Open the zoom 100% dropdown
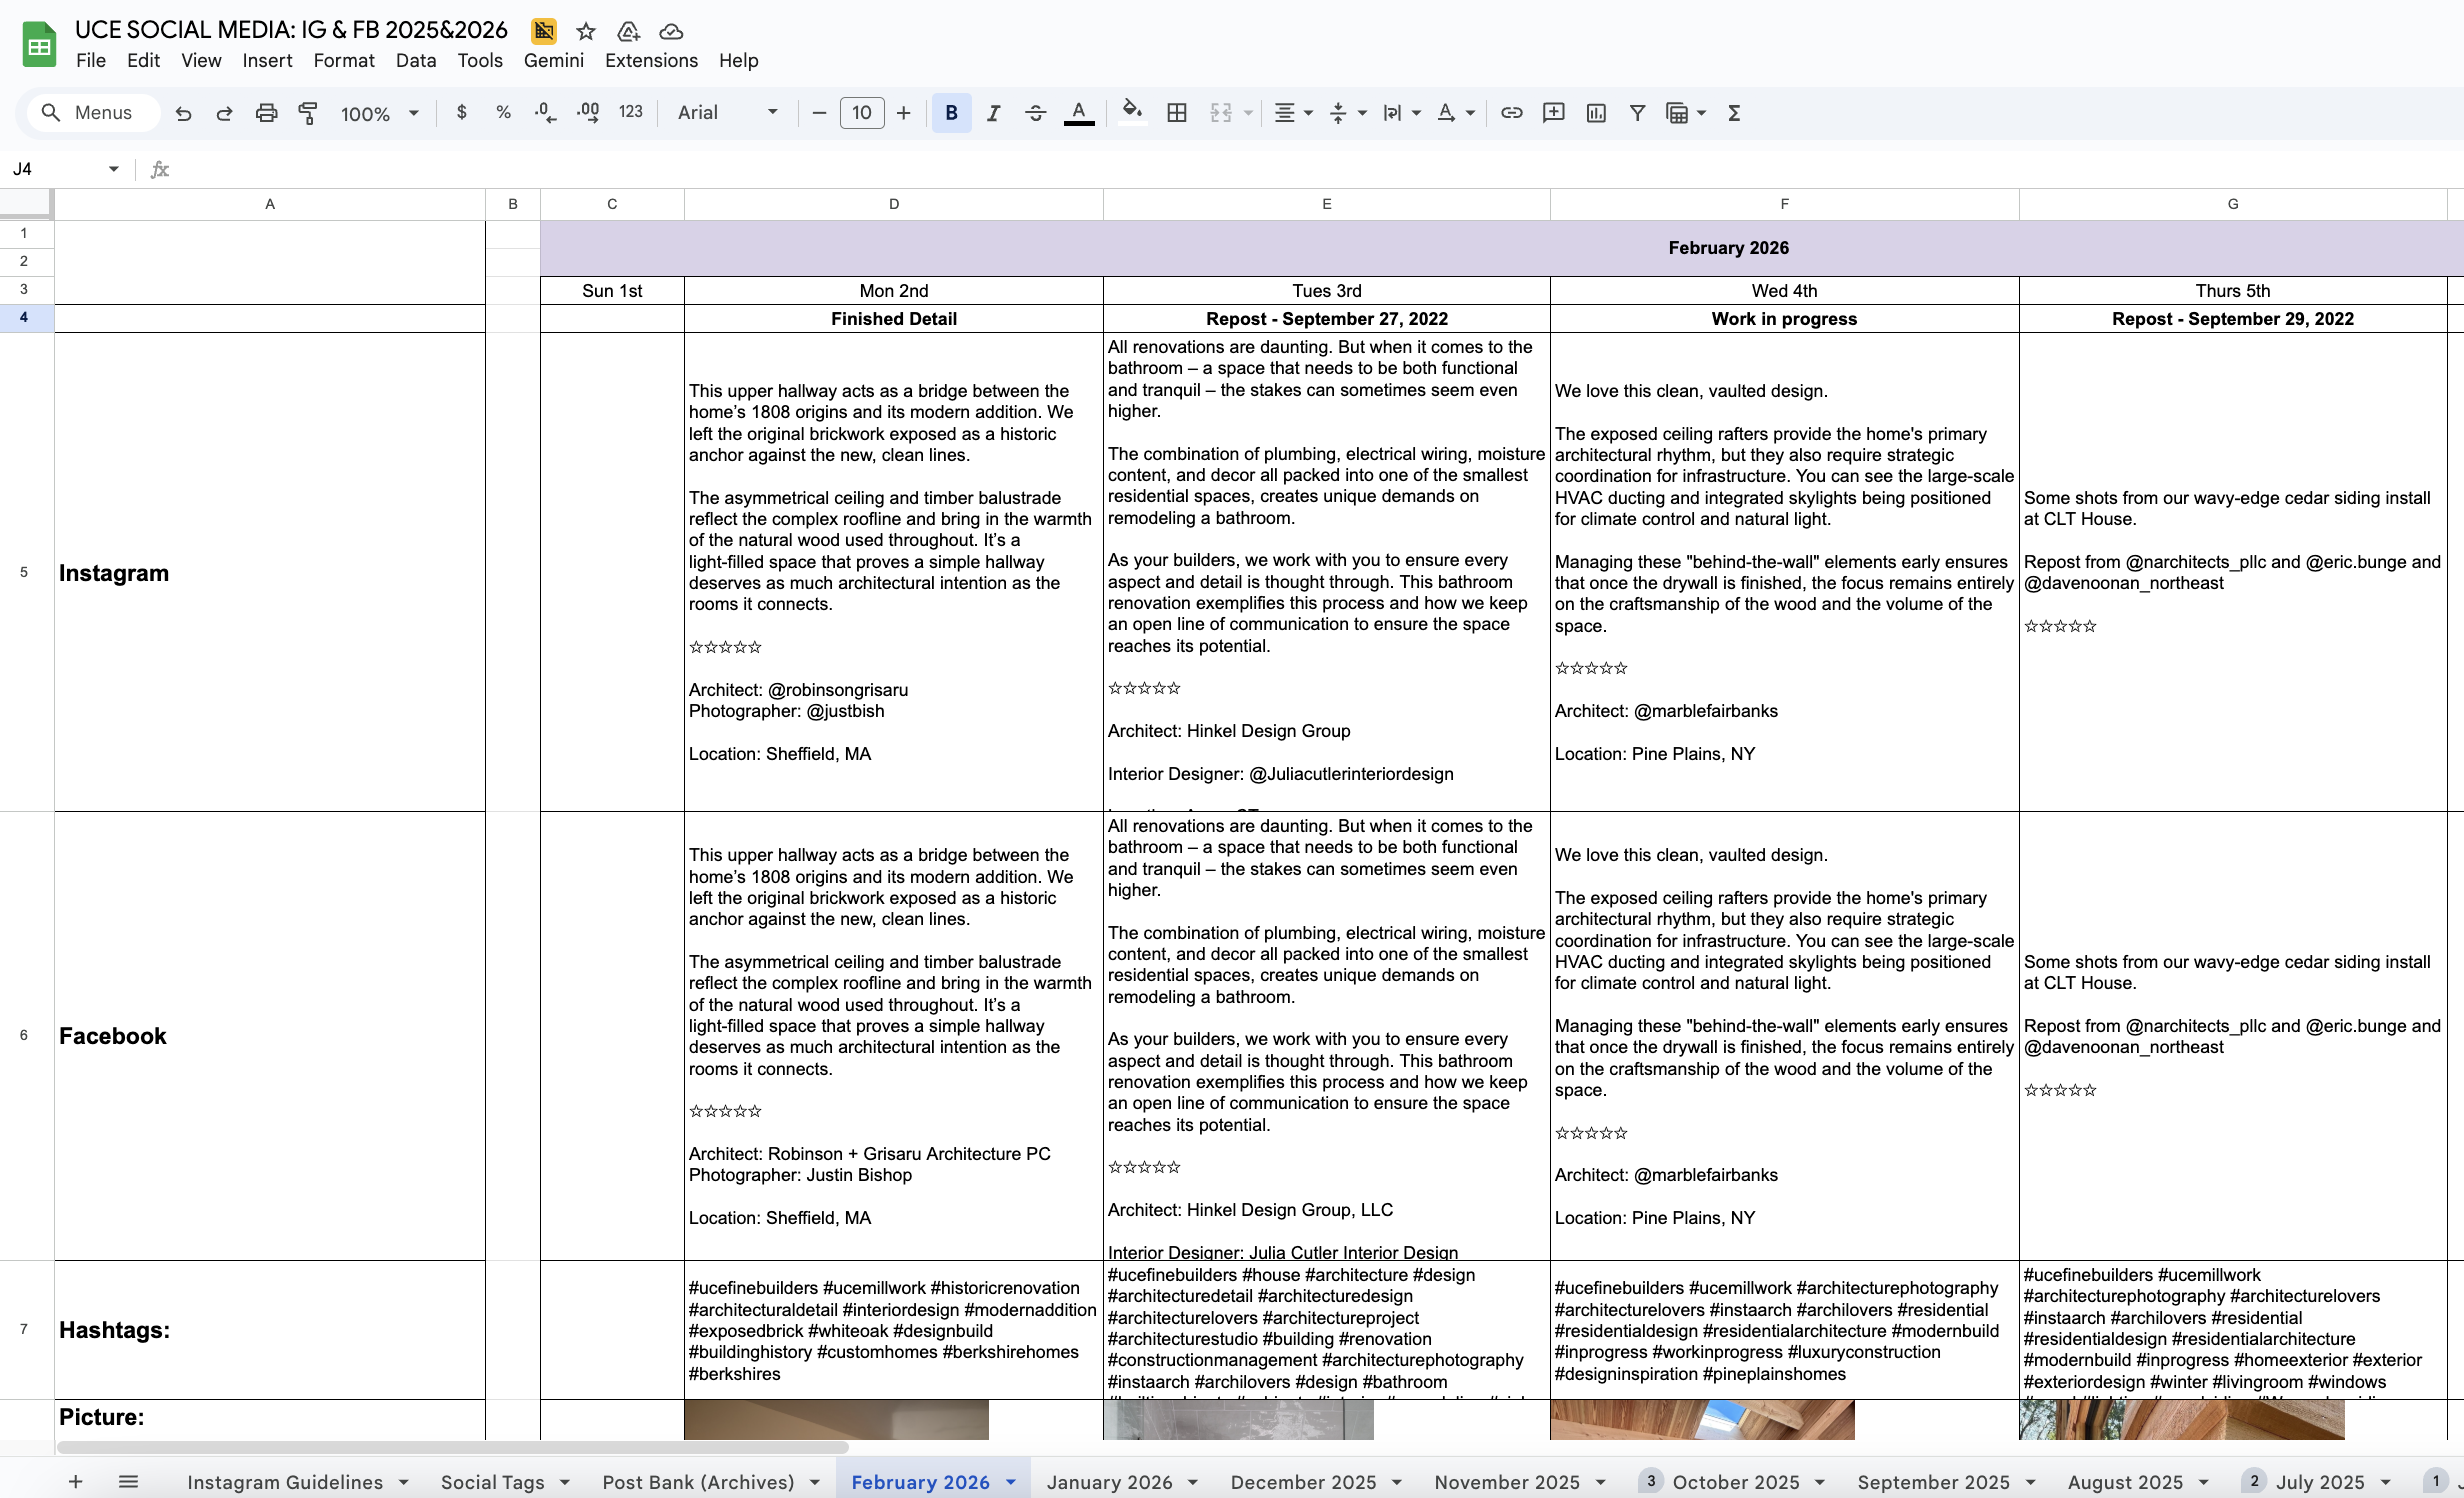This screenshot has height=1498, width=2464. [379, 113]
